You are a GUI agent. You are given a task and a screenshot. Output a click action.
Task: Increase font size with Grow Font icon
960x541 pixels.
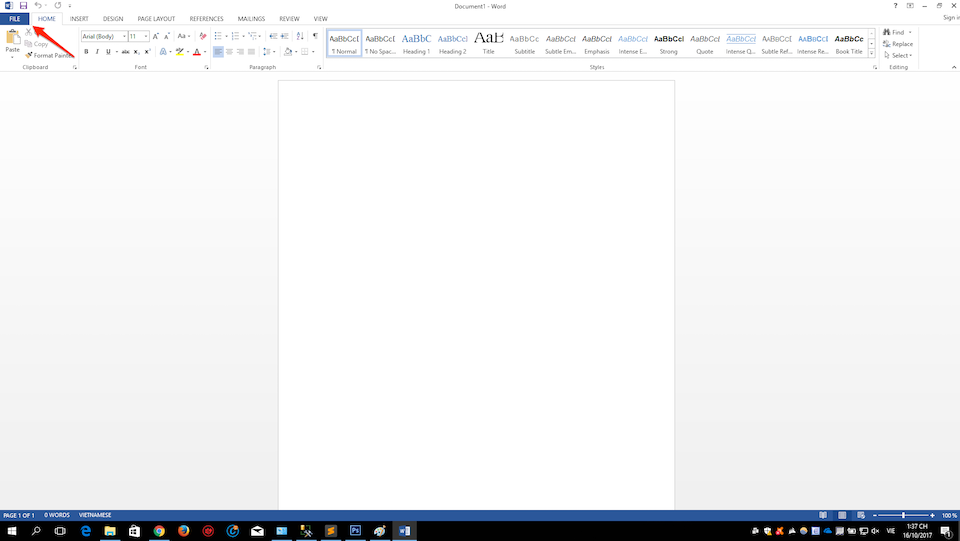(156, 36)
